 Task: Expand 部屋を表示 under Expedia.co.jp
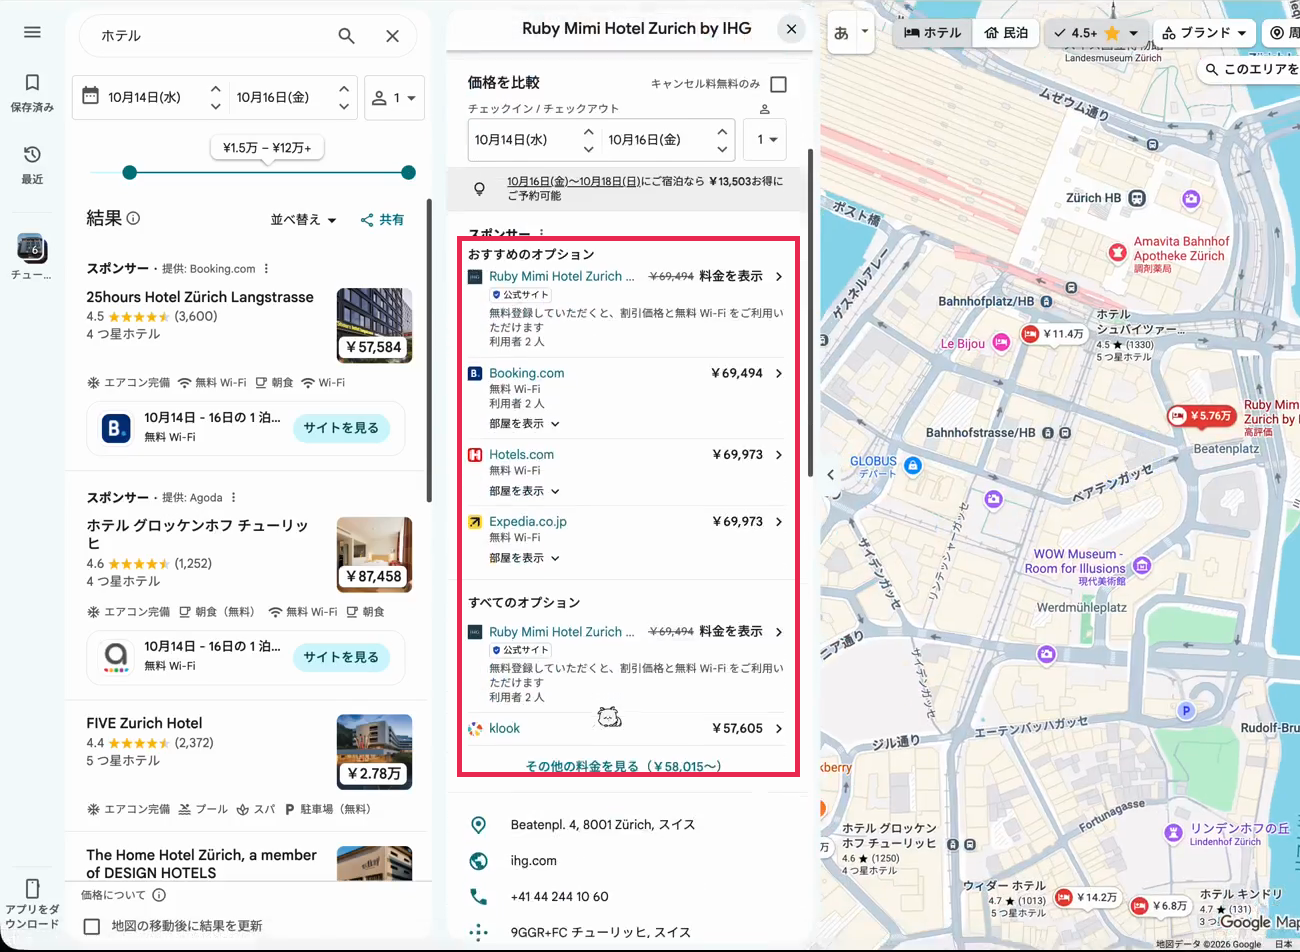click(x=524, y=558)
